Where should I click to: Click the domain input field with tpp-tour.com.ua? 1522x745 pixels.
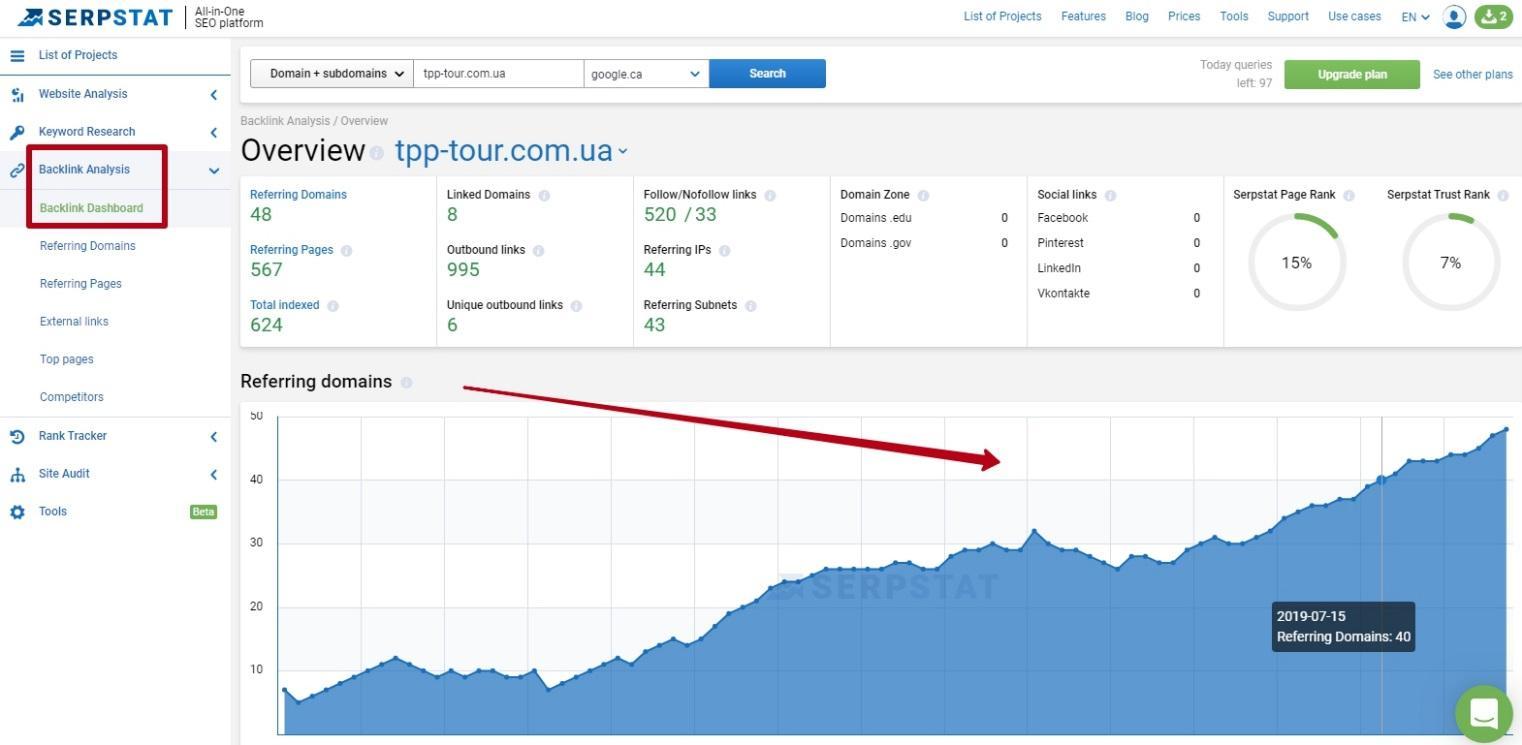click(x=499, y=73)
